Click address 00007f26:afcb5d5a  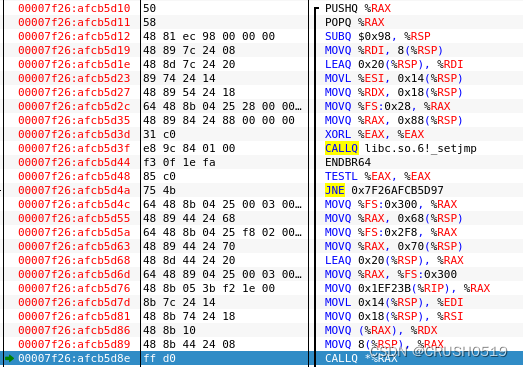pos(74,232)
